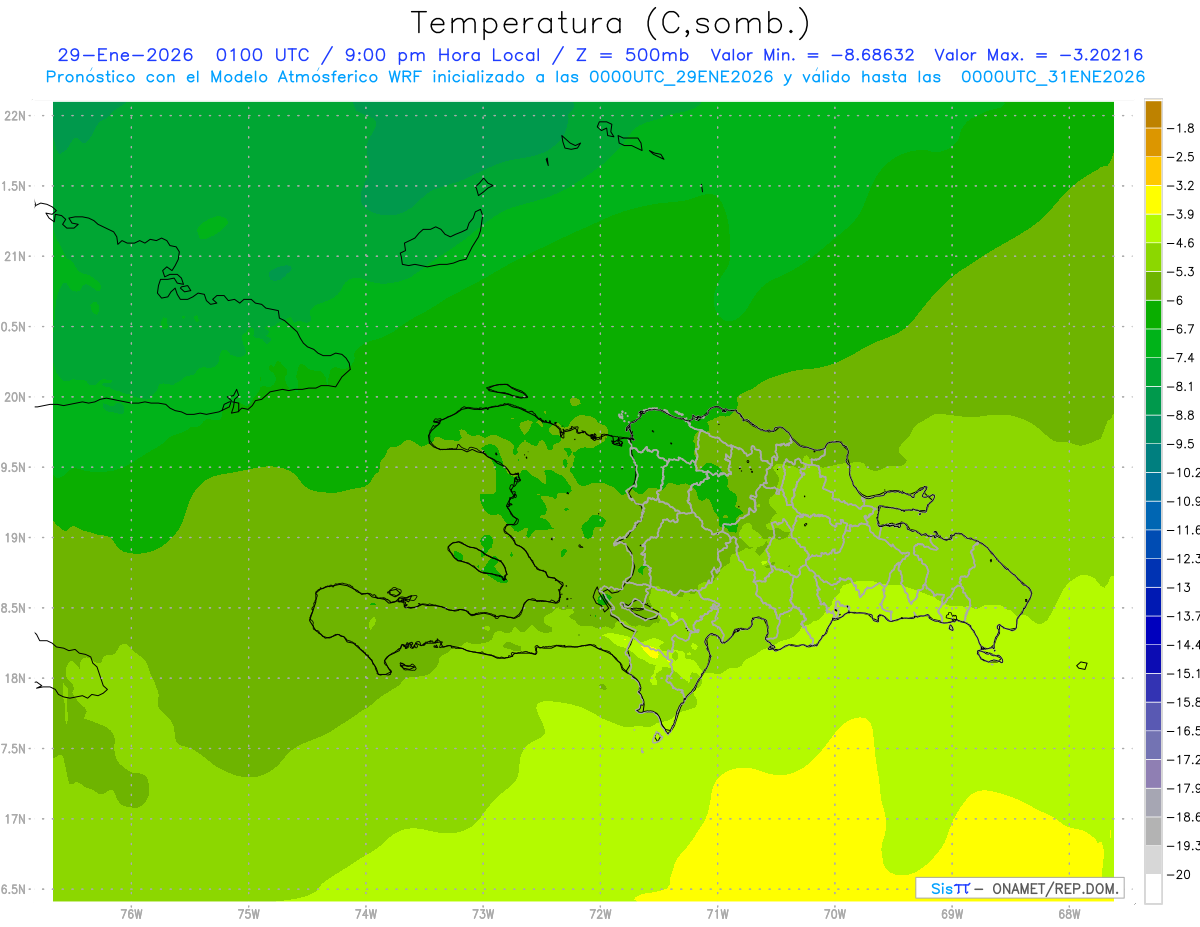Image resolution: width=1200 pixels, height=927 pixels.
Task: Click the "-20" colorbar value
Action: [1178, 874]
